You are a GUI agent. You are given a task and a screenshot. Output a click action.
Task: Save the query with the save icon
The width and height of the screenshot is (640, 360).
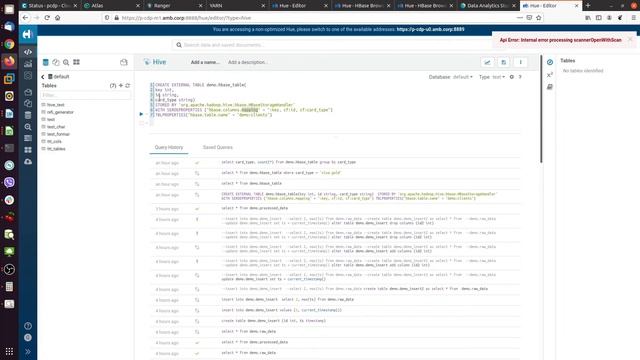[x=504, y=62]
